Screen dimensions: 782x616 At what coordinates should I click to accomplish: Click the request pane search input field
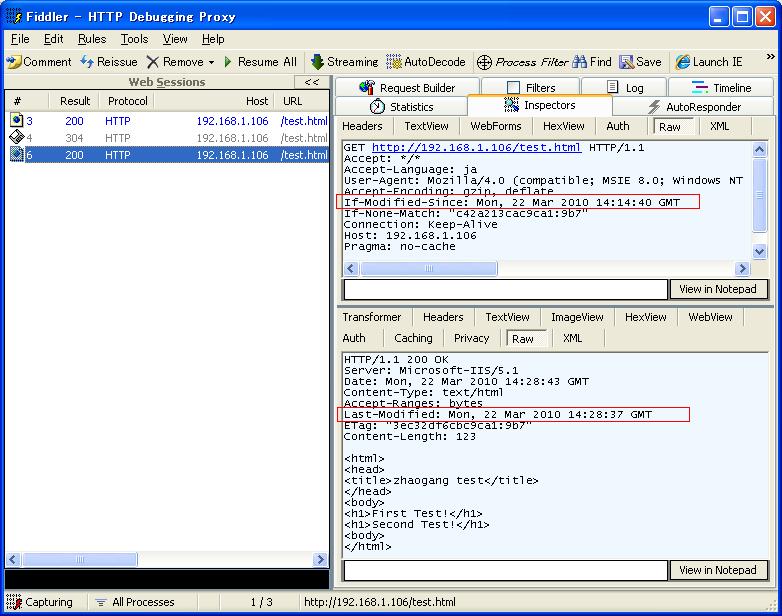pyautogui.click(x=505, y=289)
